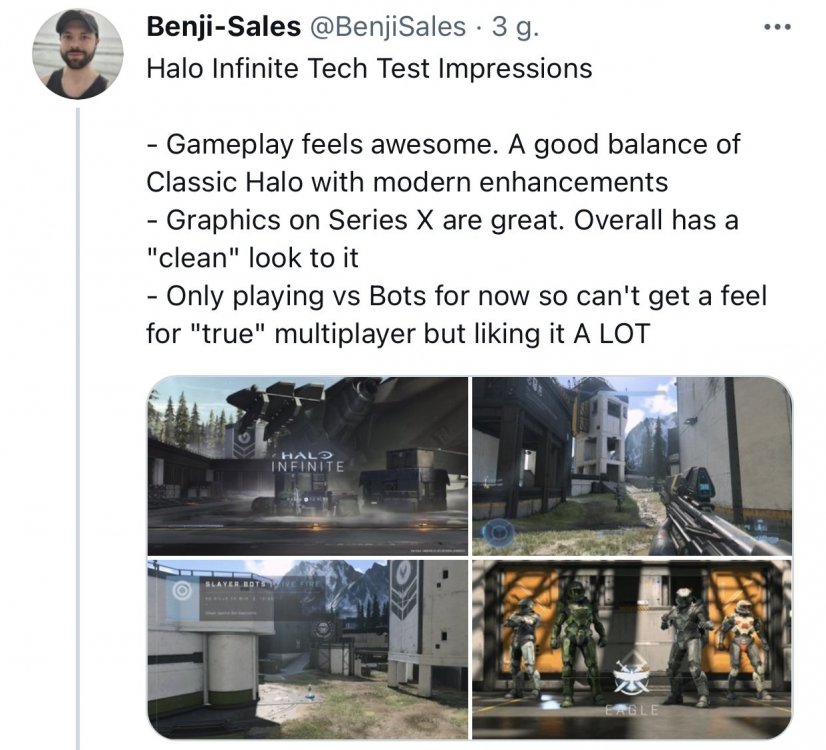Open the Benji-Sales display name link
This screenshot has height=750, width=826.
tap(223, 27)
